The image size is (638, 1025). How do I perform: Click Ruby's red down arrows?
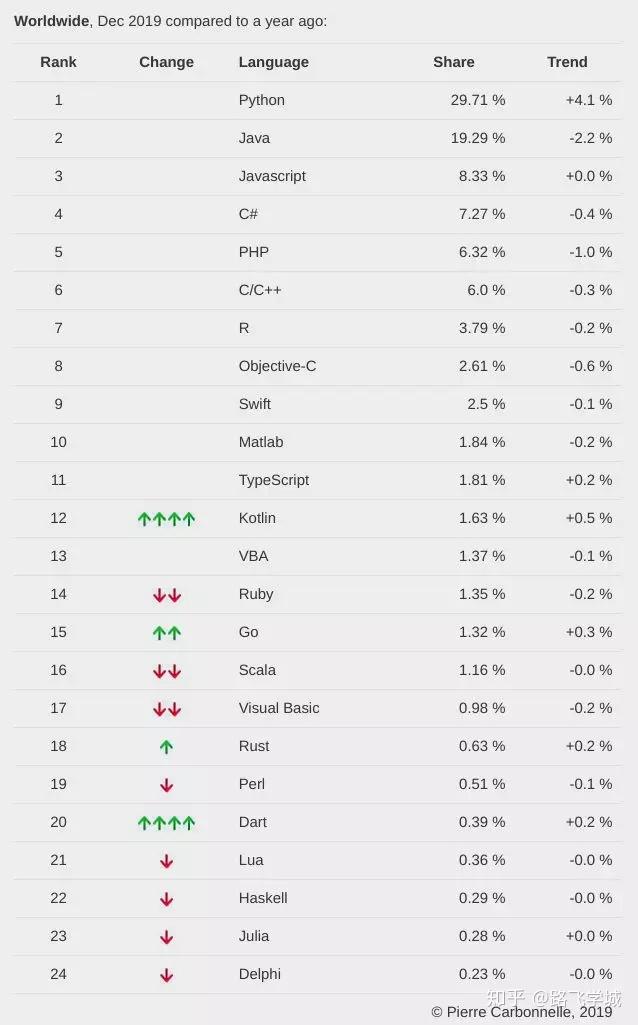[x=166, y=595]
